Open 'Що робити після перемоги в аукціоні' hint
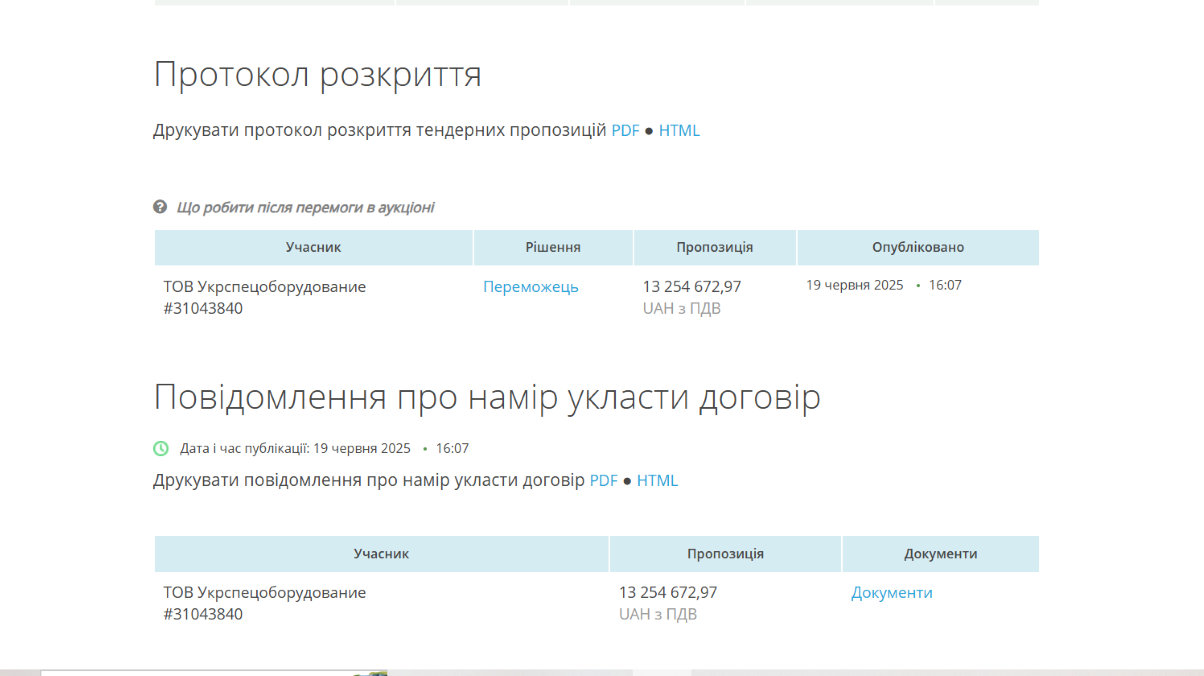Image resolution: width=1204 pixels, height=676 pixels. (x=305, y=207)
